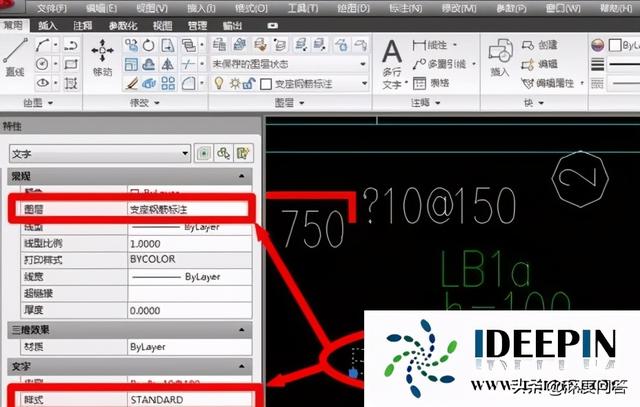Click the 图层 value field 支座钢筋标注
This screenshot has height=407, width=640.
190,209
